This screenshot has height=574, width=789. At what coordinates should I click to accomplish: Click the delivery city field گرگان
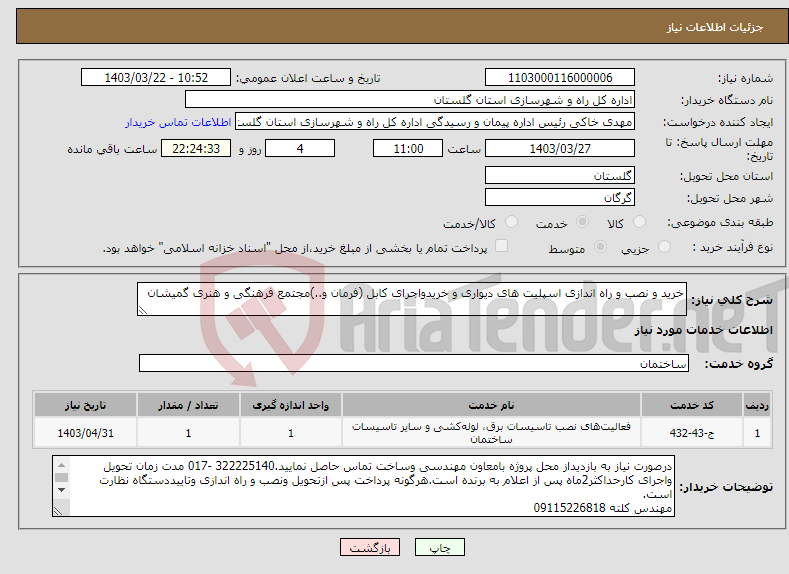pyautogui.click(x=560, y=197)
